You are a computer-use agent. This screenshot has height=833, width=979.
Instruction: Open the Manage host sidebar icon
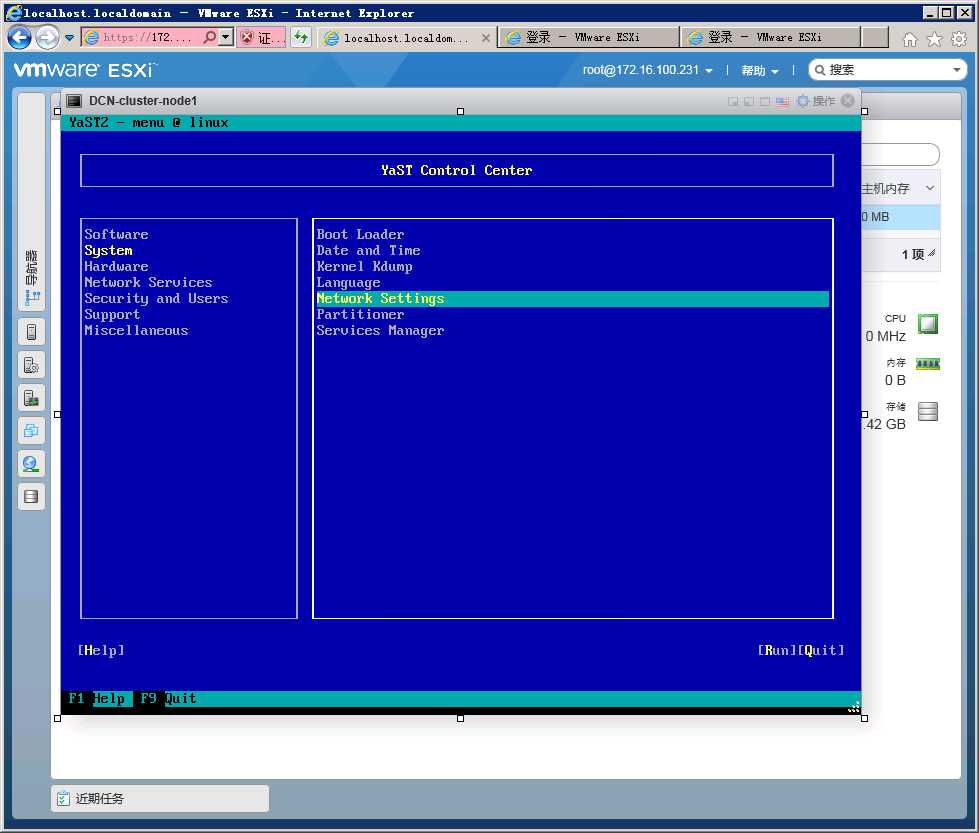tap(31, 365)
